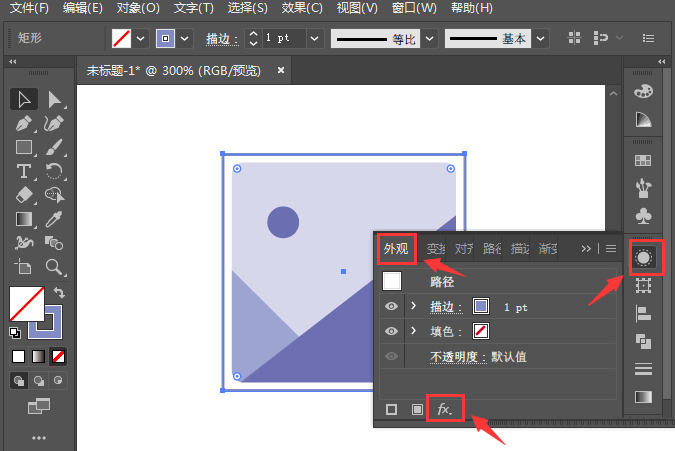Open the Brushes panel icon
The height and width of the screenshot is (451, 675).
643,188
